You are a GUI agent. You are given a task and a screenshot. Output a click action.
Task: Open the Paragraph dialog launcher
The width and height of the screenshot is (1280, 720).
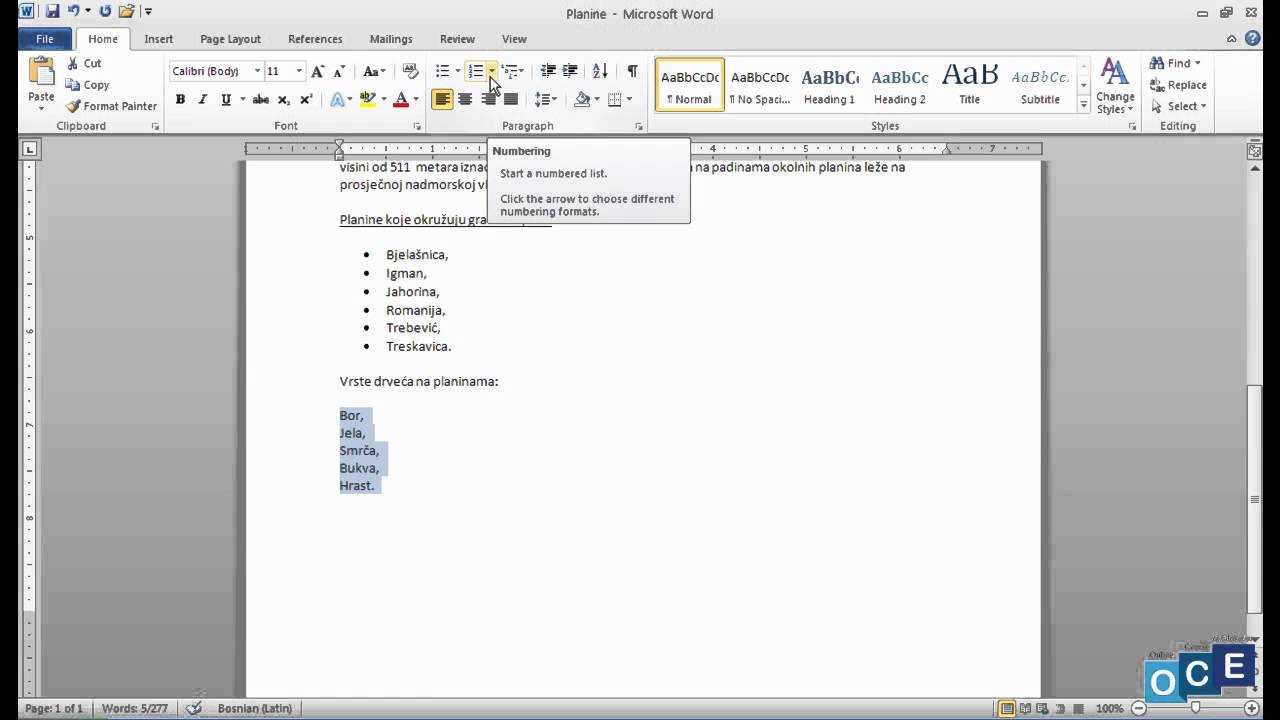pyautogui.click(x=638, y=127)
